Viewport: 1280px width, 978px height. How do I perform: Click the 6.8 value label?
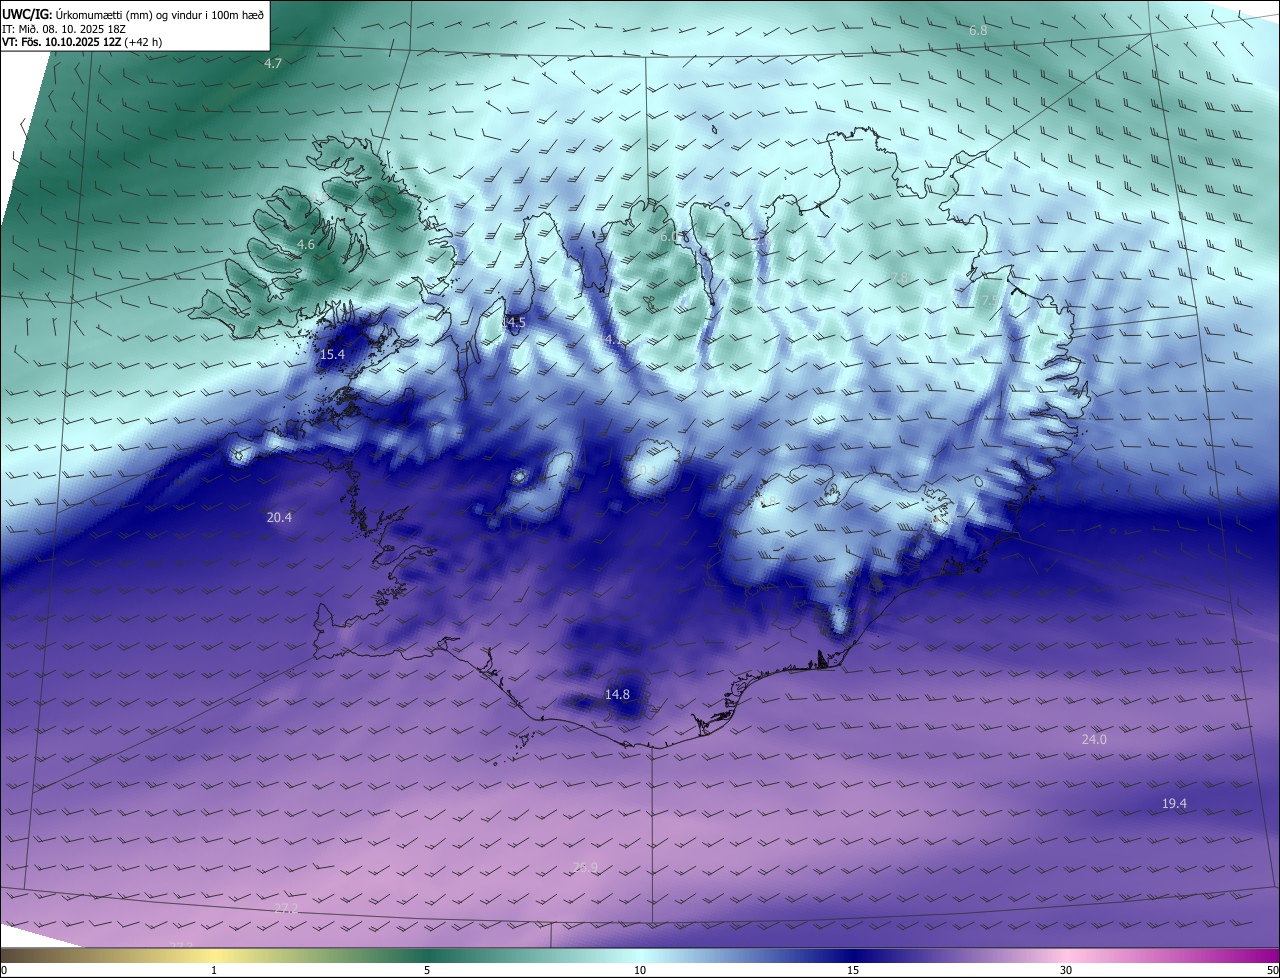(978, 31)
